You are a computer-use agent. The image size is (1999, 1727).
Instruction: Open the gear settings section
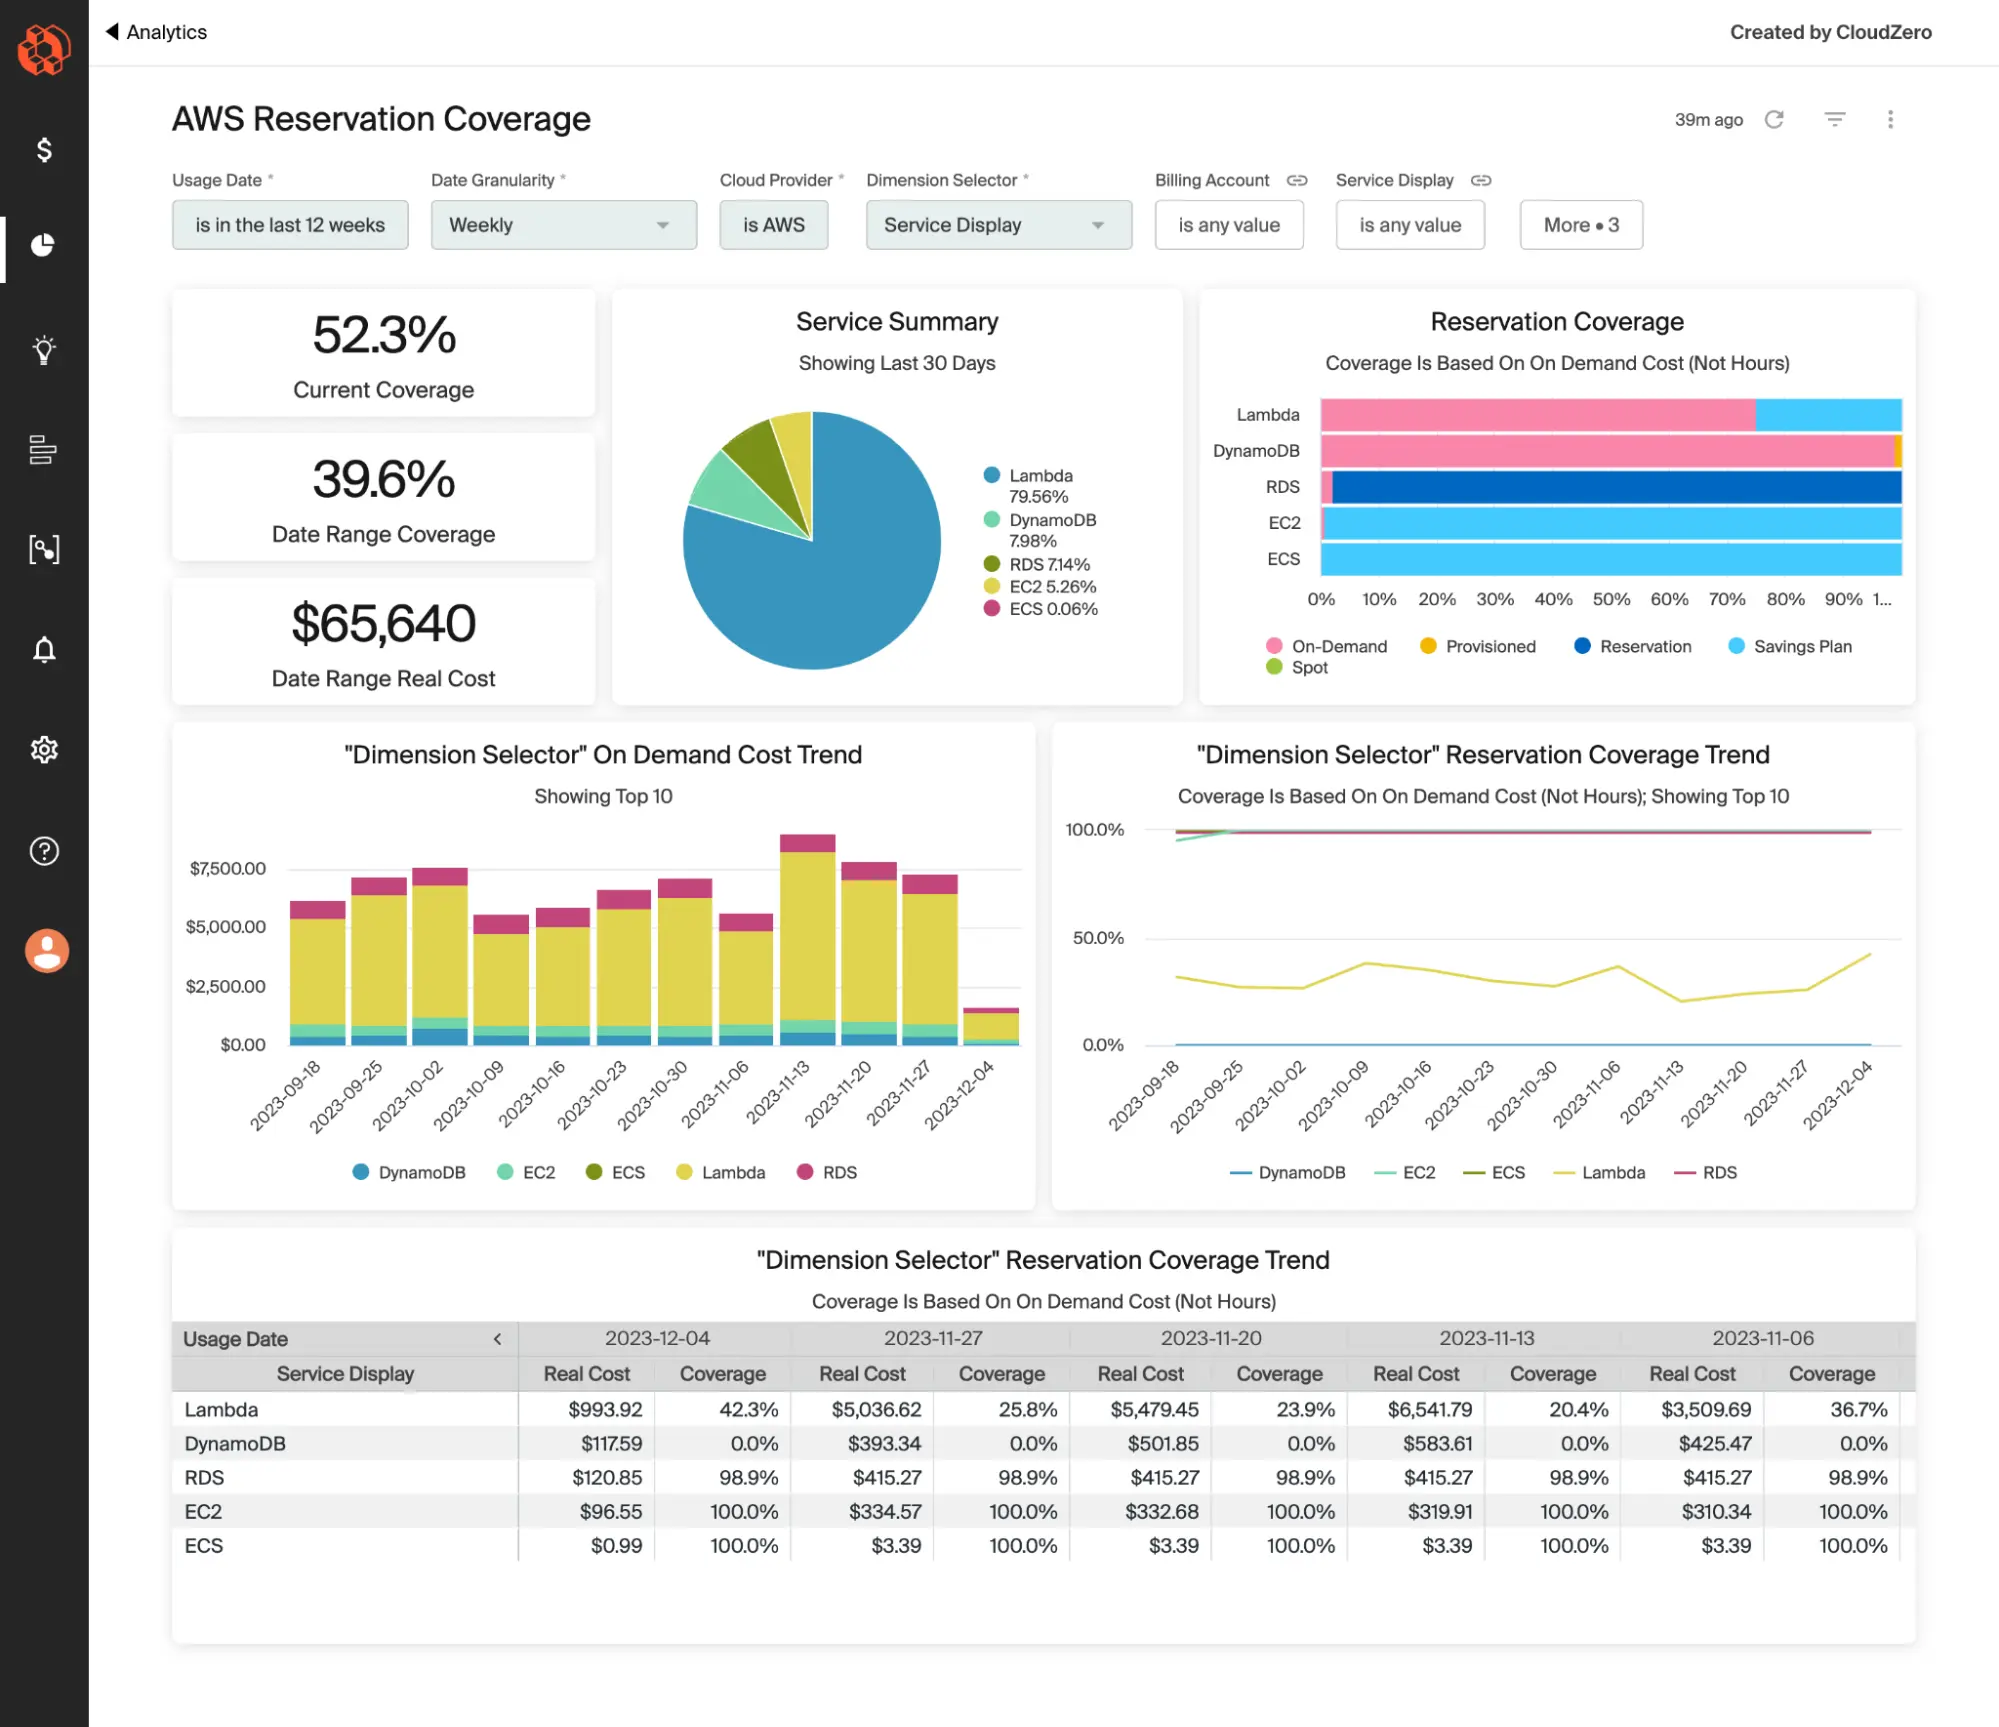pyautogui.click(x=44, y=750)
